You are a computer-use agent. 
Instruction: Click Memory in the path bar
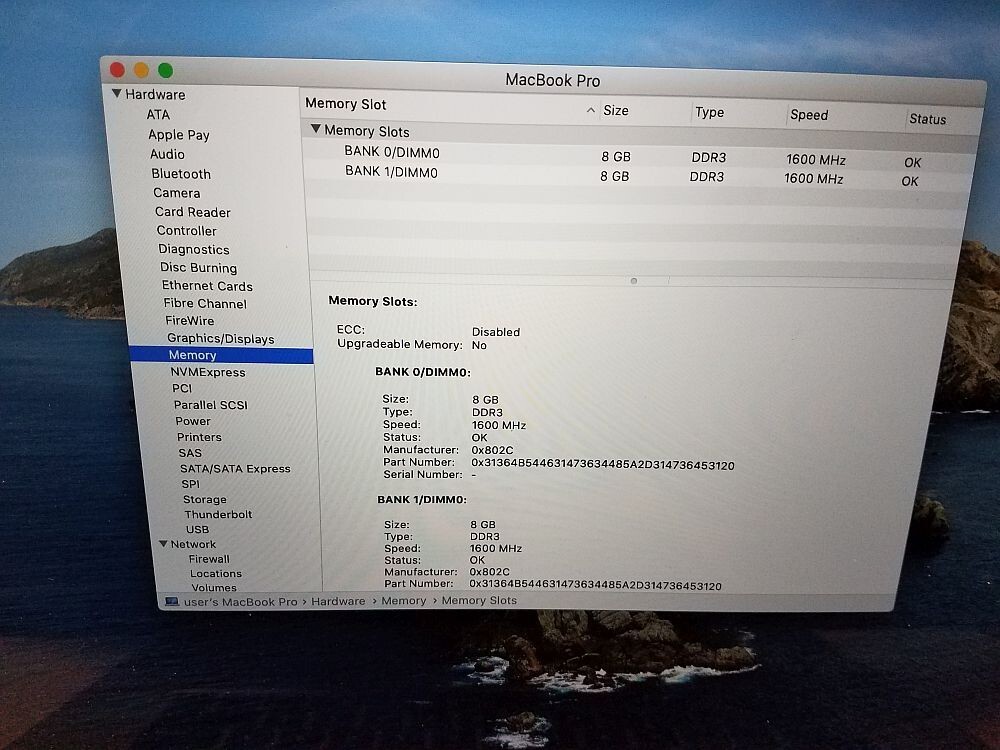click(x=404, y=601)
